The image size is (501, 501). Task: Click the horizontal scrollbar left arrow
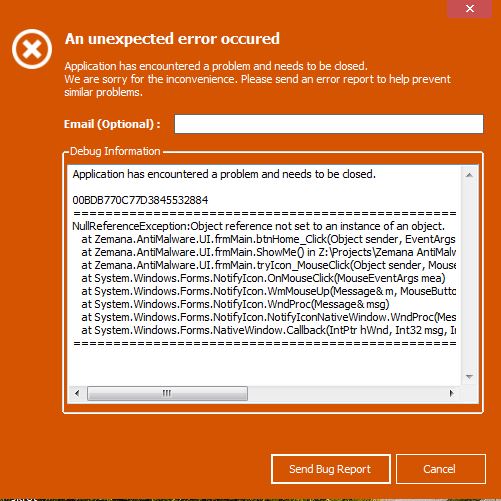[77, 393]
